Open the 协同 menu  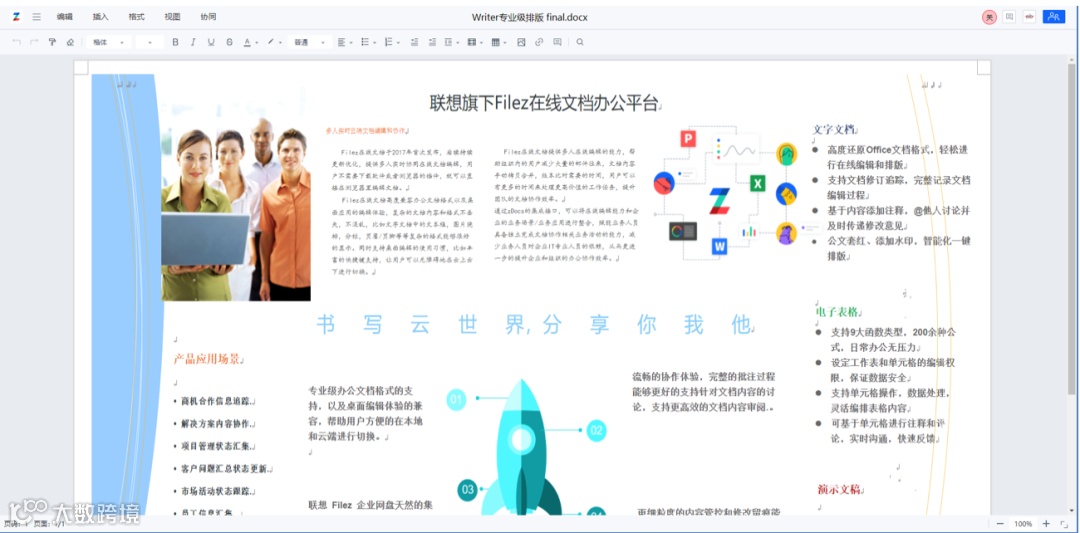tap(208, 17)
